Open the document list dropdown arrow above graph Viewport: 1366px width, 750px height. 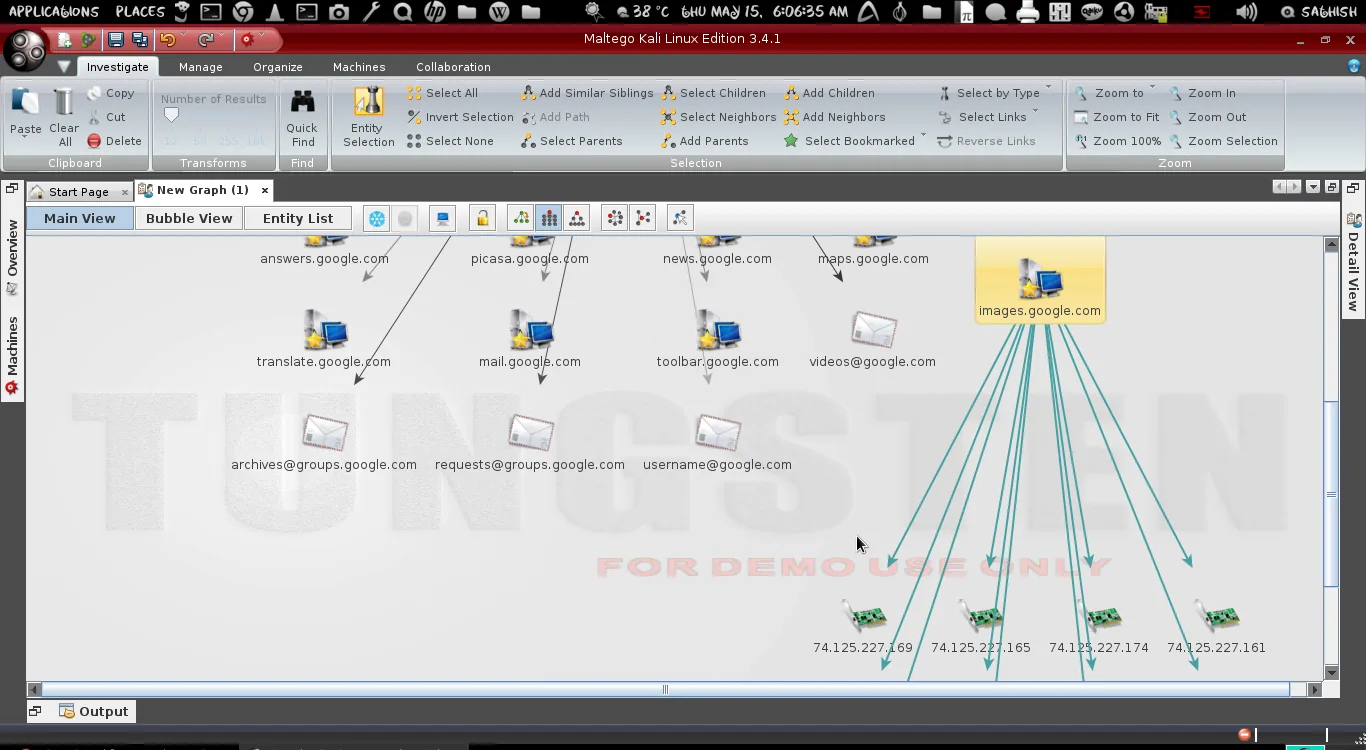(1314, 187)
